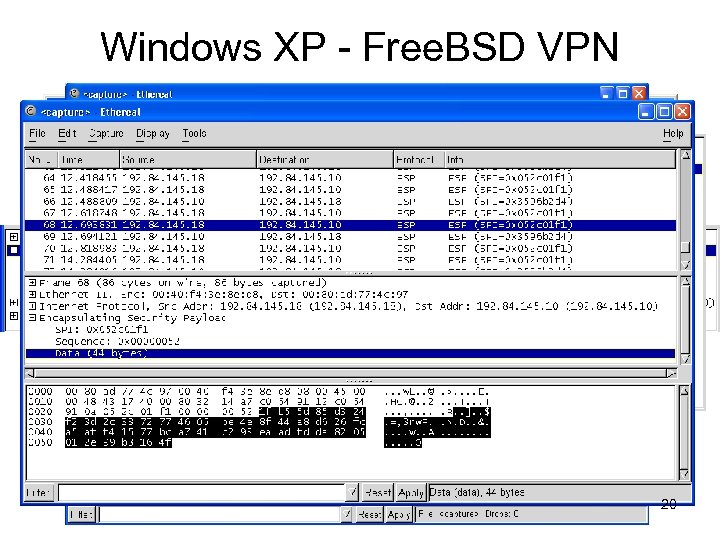Image resolution: width=720 pixels, height=540 pixels.
Task: Click the Apply filter button
Action: (x=411, y=493)
